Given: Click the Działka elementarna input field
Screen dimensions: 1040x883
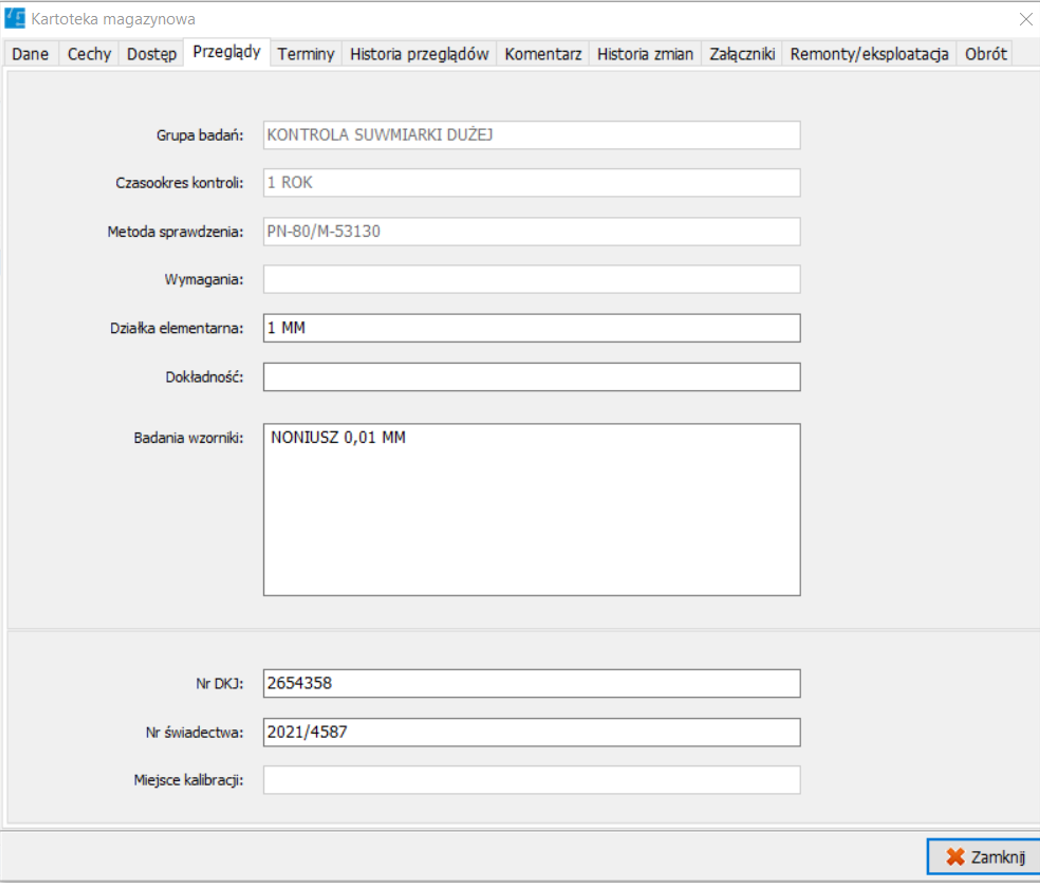Looking at the screenshot, I should (531, 328).
